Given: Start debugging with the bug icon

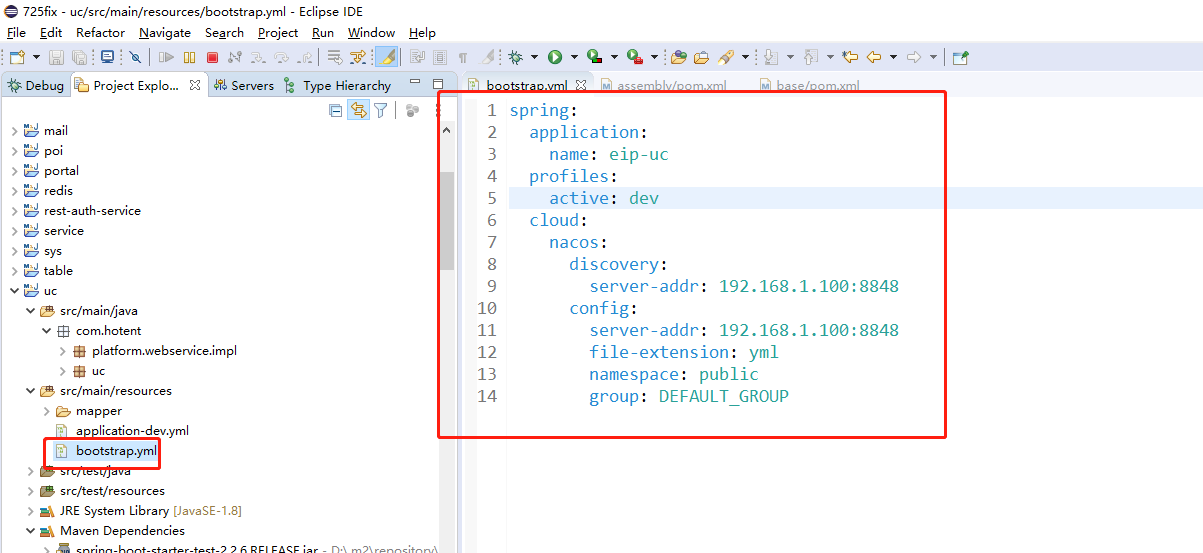Looking at the screenshot, I should pos(515,58).
